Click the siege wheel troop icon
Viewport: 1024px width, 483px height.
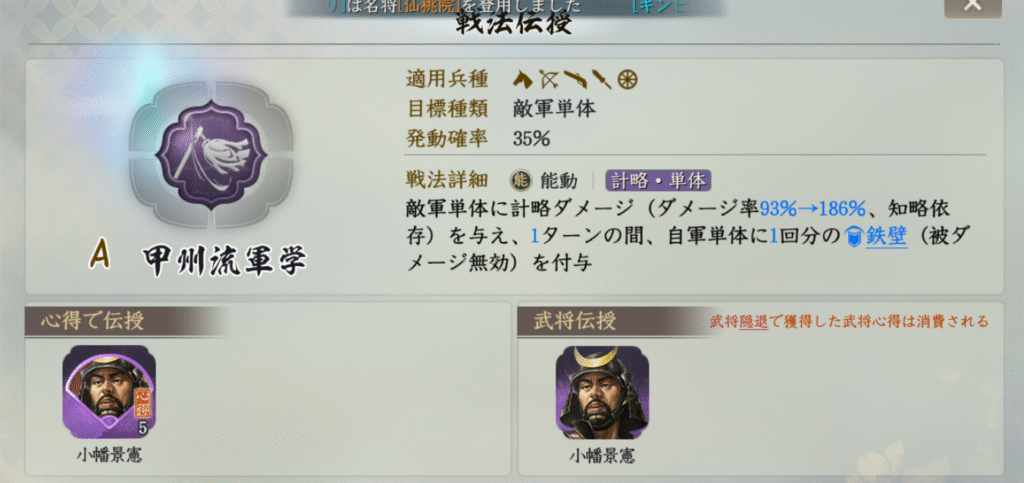pos(628,80)
